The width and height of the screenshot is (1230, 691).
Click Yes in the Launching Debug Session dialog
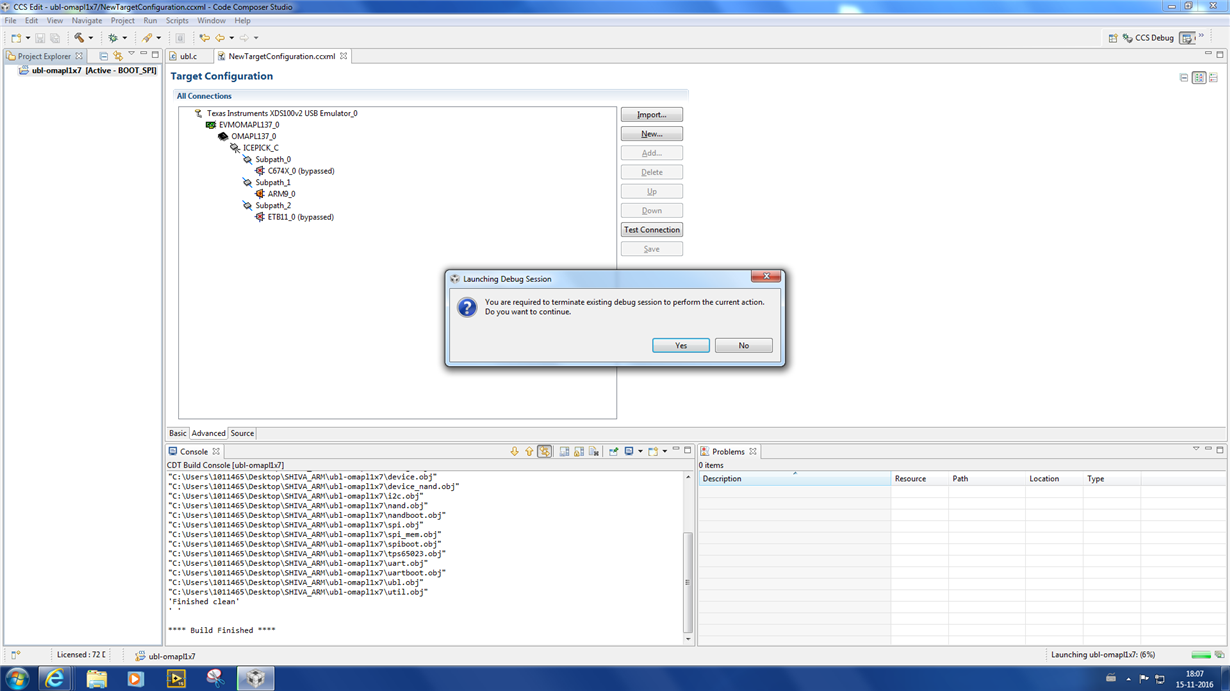[x=681, y=345]
